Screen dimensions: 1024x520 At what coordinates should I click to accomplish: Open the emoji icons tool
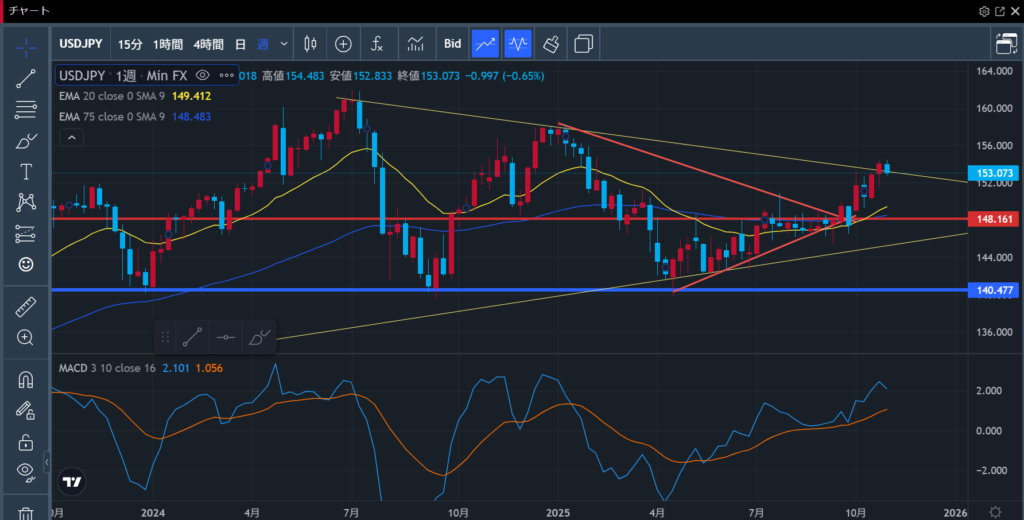tap(26, 265)
